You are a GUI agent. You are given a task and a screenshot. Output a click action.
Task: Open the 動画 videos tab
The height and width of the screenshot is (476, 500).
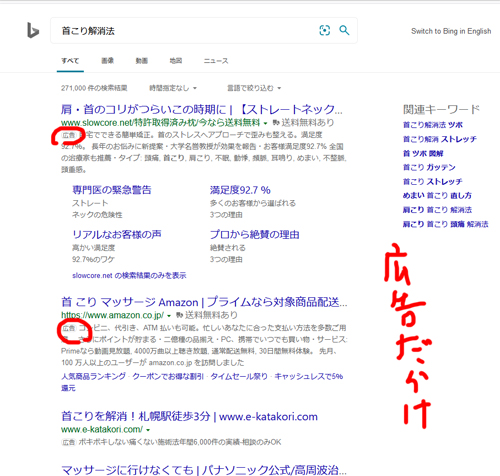pyautogui.click(x=142, y=61)
